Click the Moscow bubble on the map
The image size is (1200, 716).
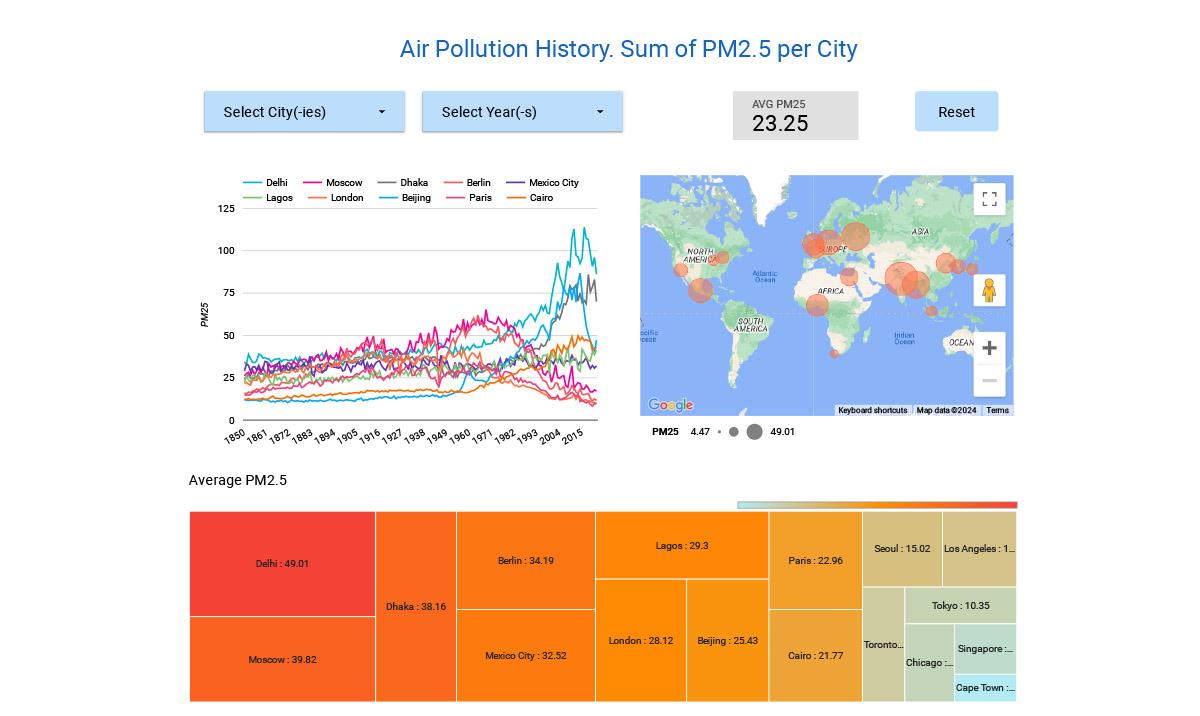click(x=855, y=237)
